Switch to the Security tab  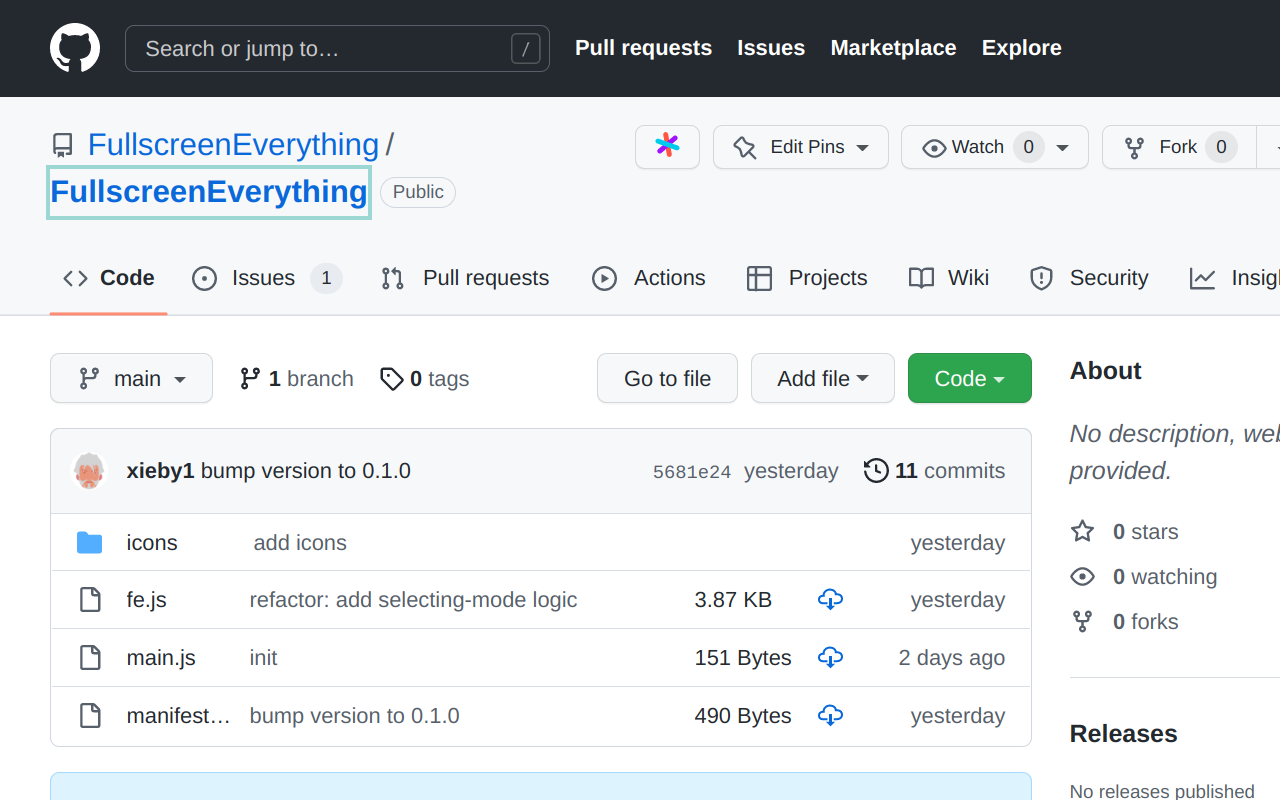(x=1088, y=278)
